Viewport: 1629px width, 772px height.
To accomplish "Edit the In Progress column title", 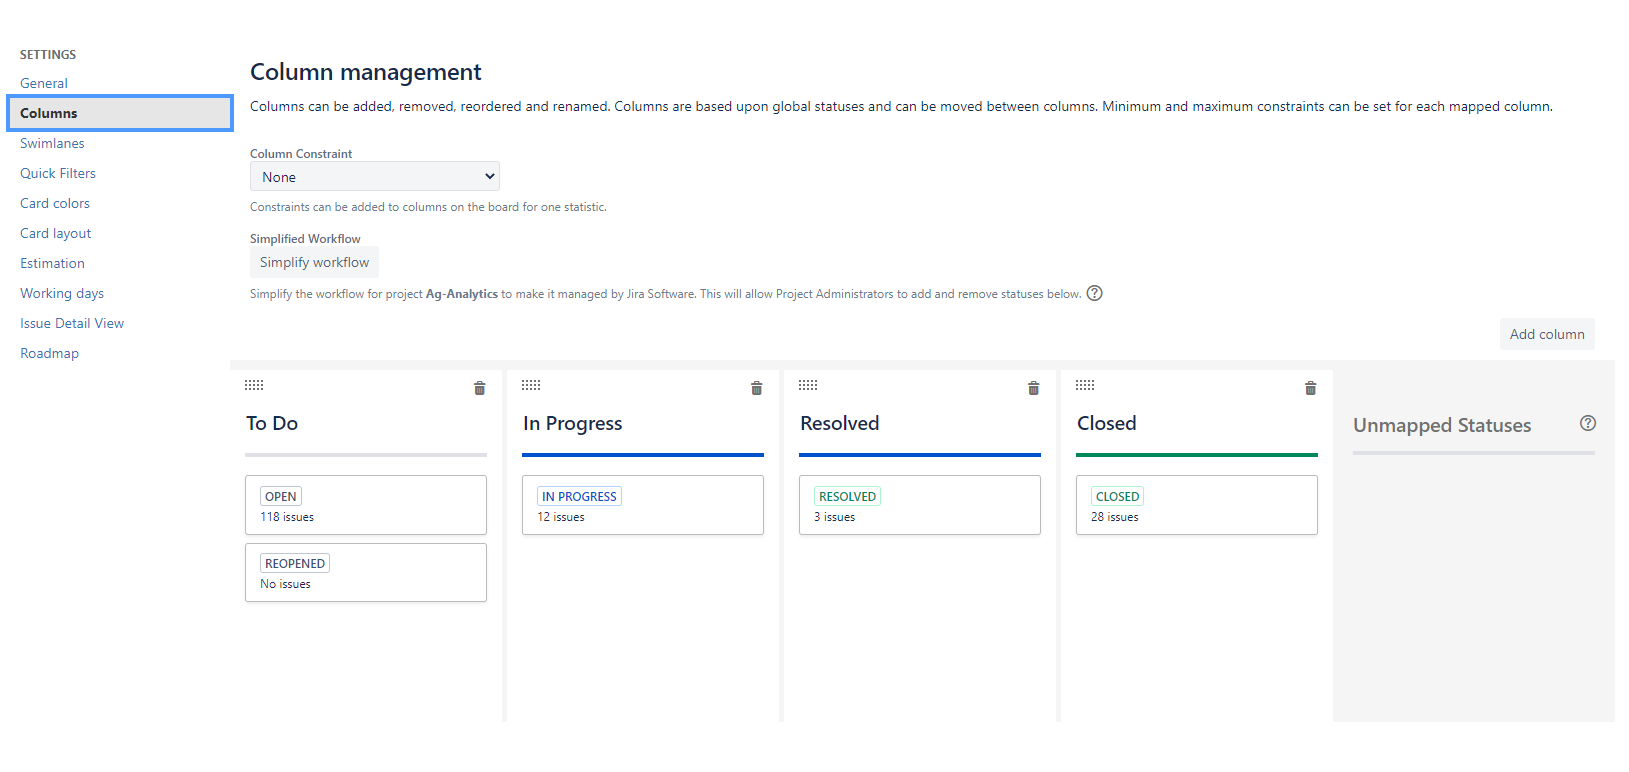I will tap(573, 424).
